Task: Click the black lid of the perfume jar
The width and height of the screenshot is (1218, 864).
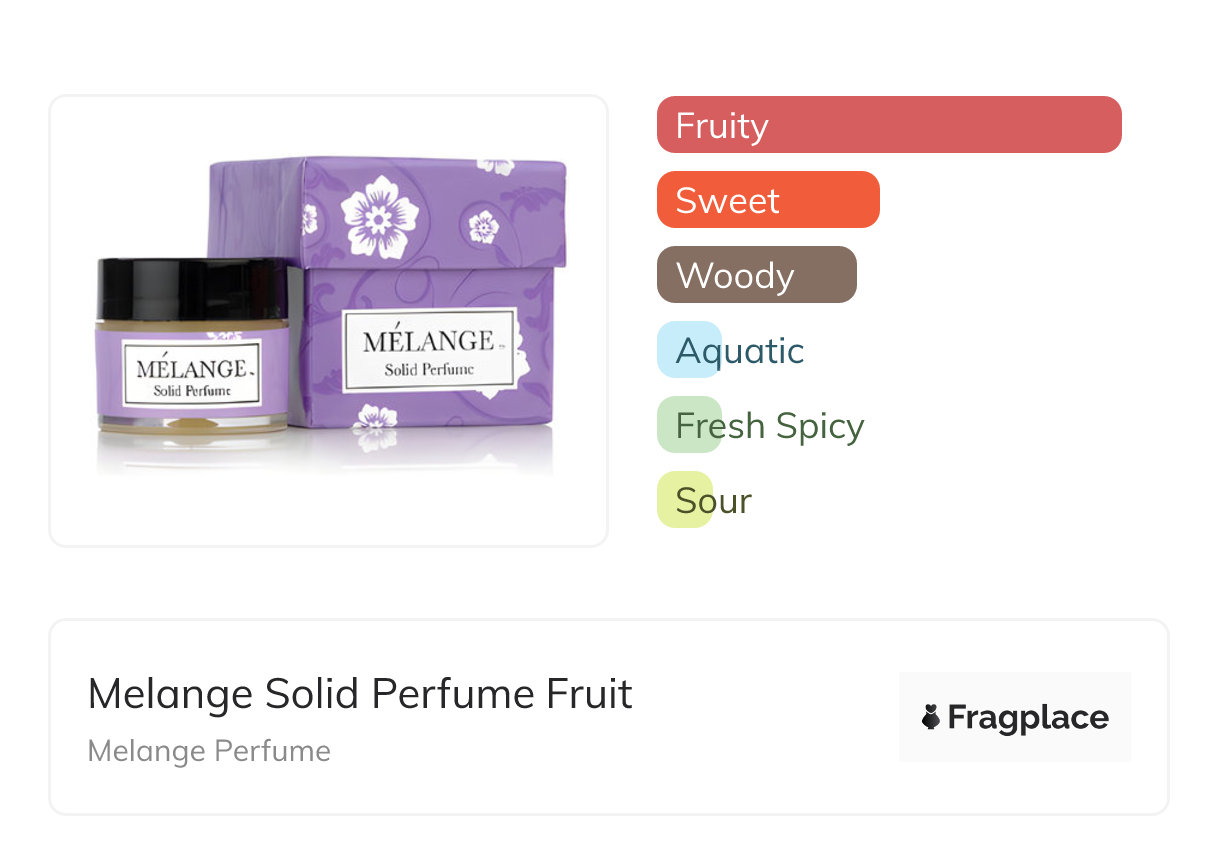Action: pyautogui.click(x=193, y=288)
